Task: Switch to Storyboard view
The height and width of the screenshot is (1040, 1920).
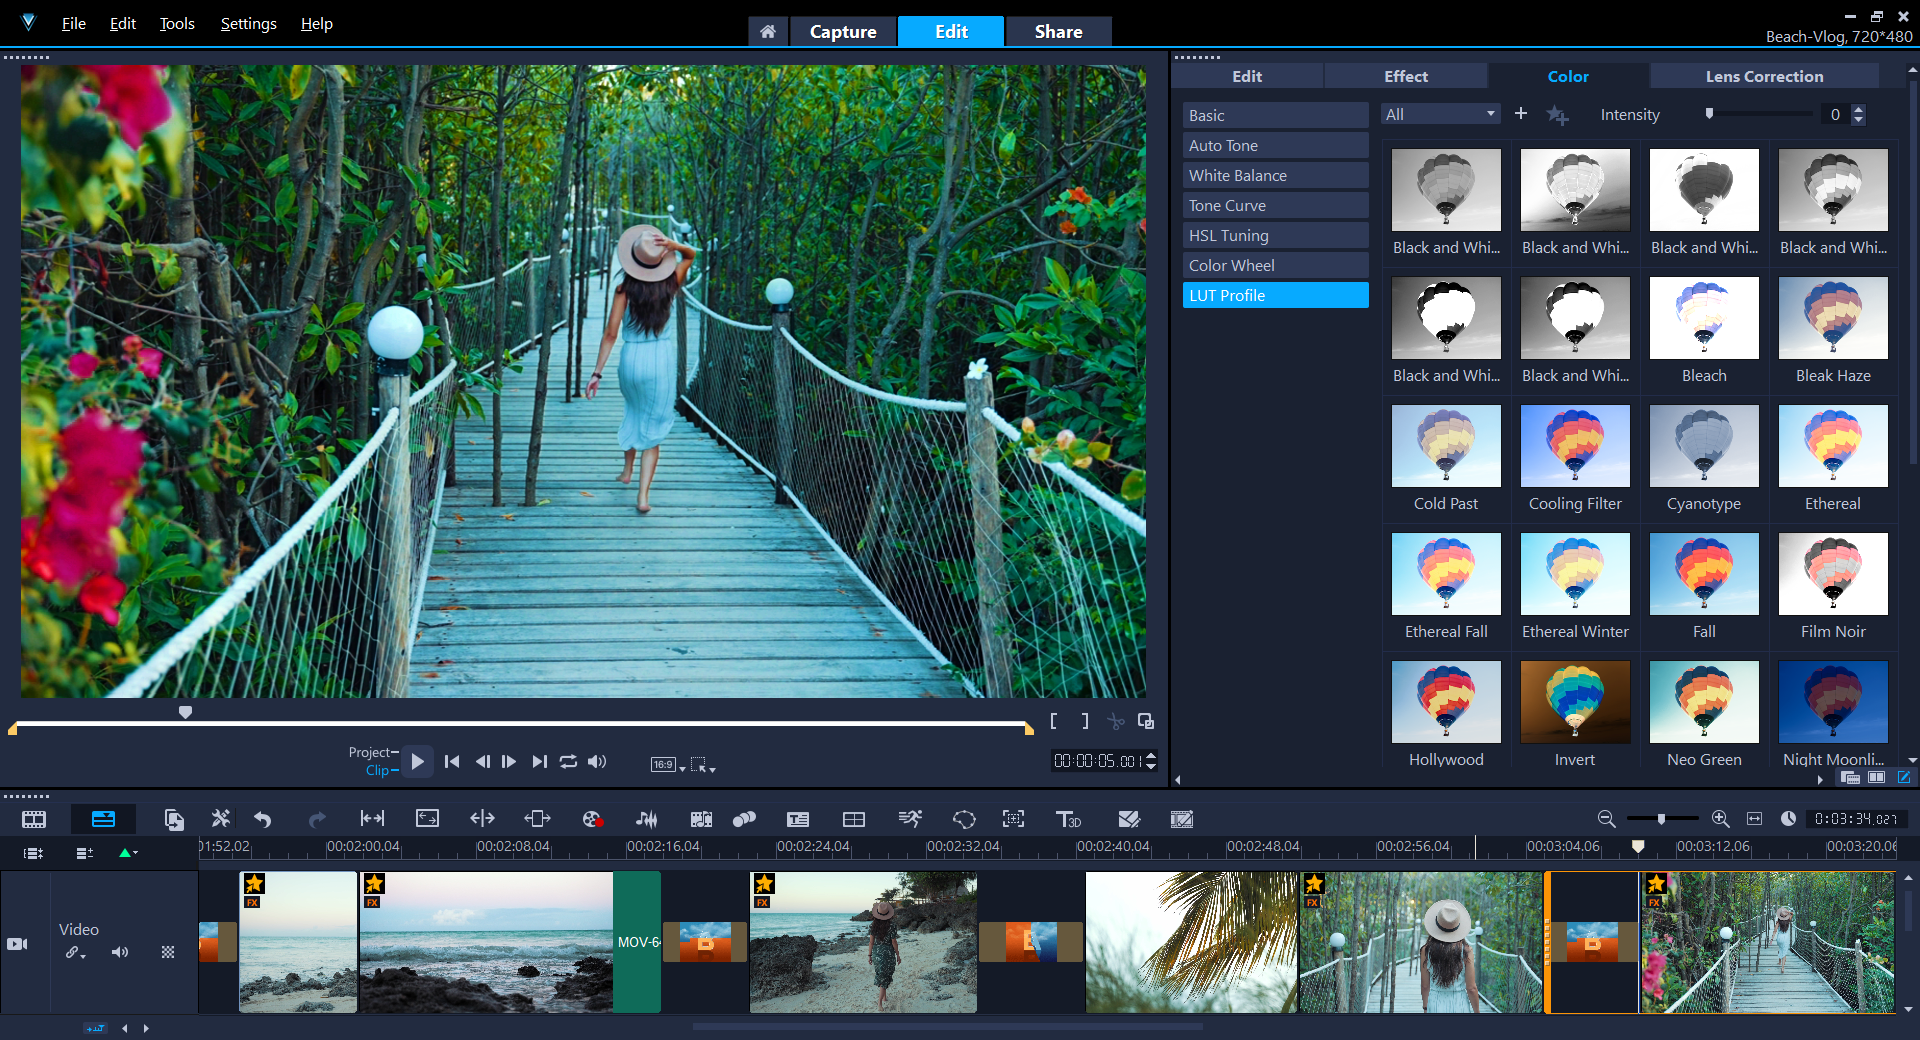Action: pos(34,819)
